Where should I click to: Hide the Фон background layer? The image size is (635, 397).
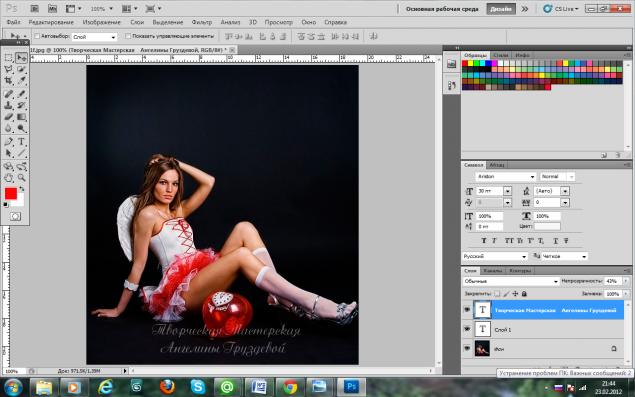pos(467,348)
